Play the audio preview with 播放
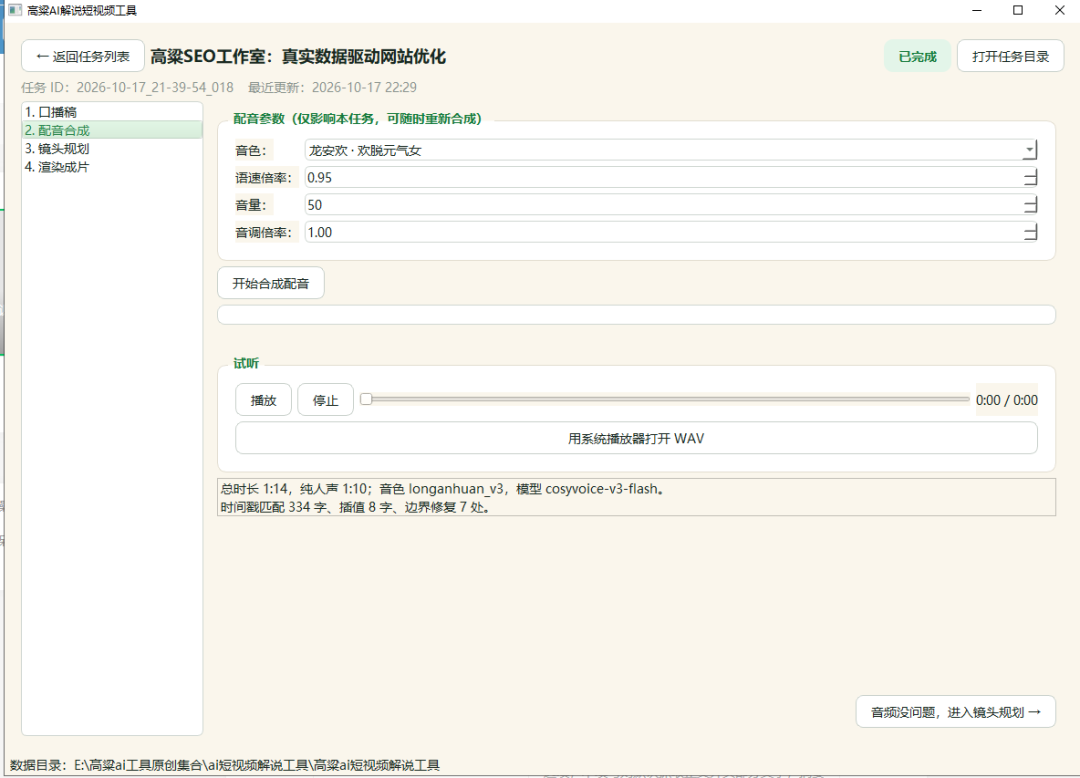The image size is (1080, 778). pyautogui.click(x=263, y=400)
